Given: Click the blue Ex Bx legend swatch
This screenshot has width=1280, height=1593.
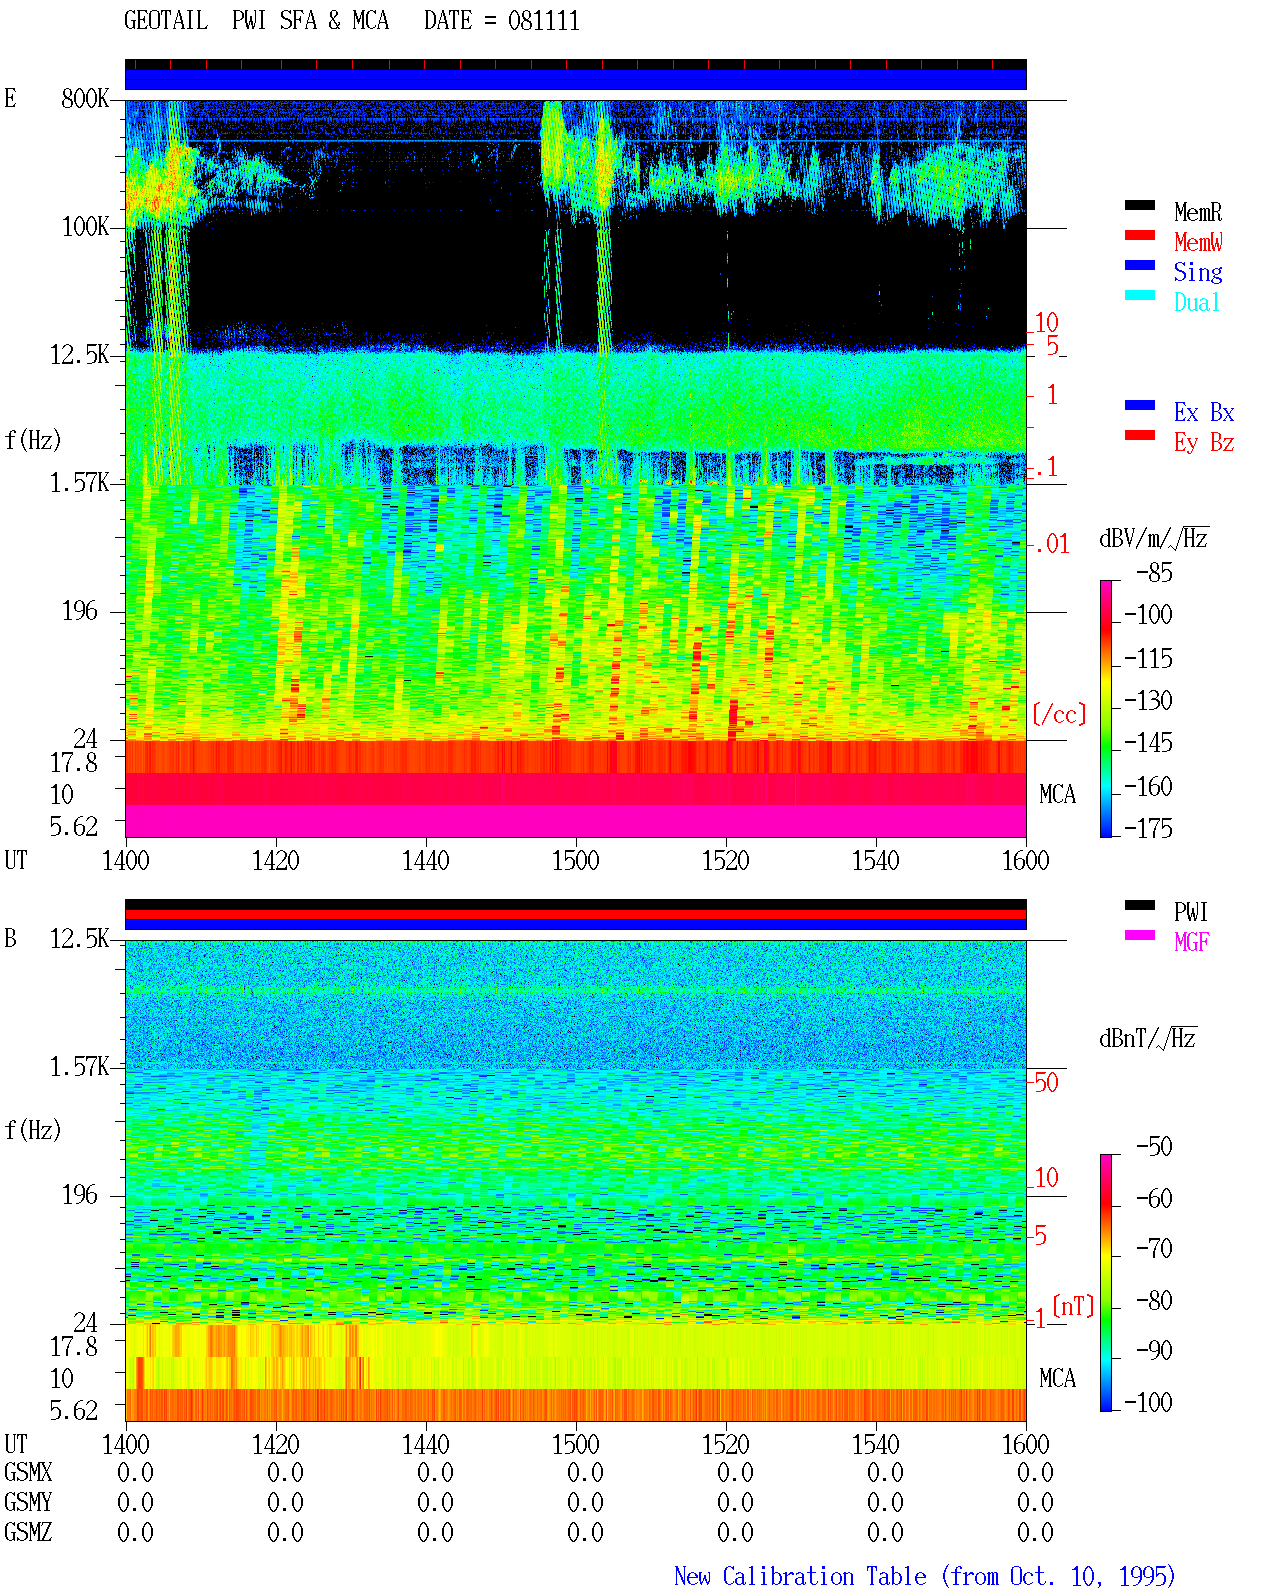Looking at the screenshot, I should [1140, 405].
